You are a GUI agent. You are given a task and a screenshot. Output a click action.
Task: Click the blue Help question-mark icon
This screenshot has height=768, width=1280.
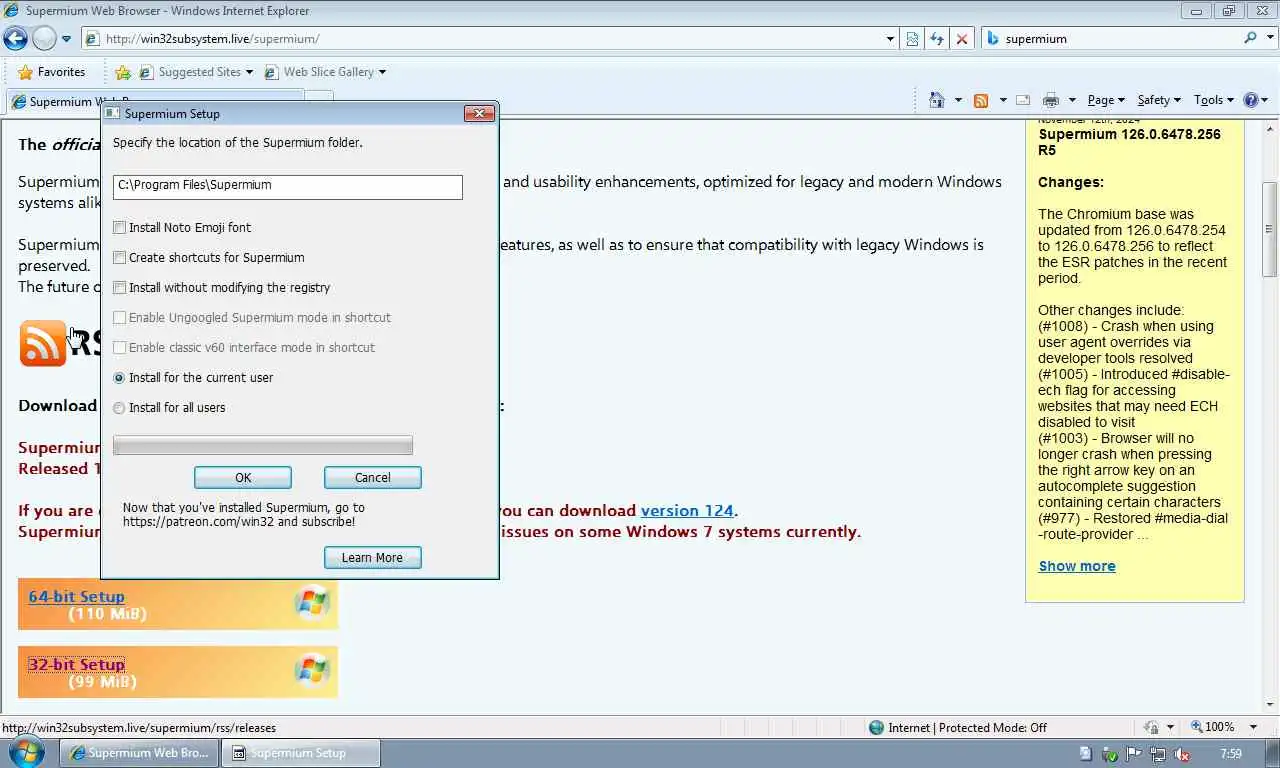click(x=1250, y=100)
